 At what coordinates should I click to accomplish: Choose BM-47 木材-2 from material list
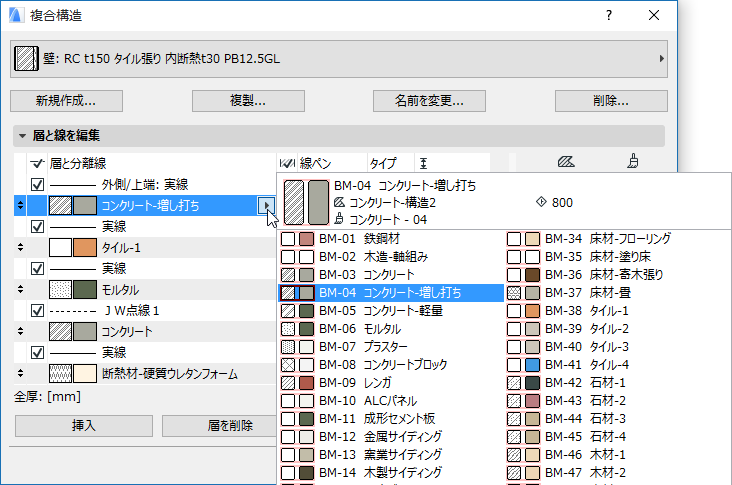point(618,472)
